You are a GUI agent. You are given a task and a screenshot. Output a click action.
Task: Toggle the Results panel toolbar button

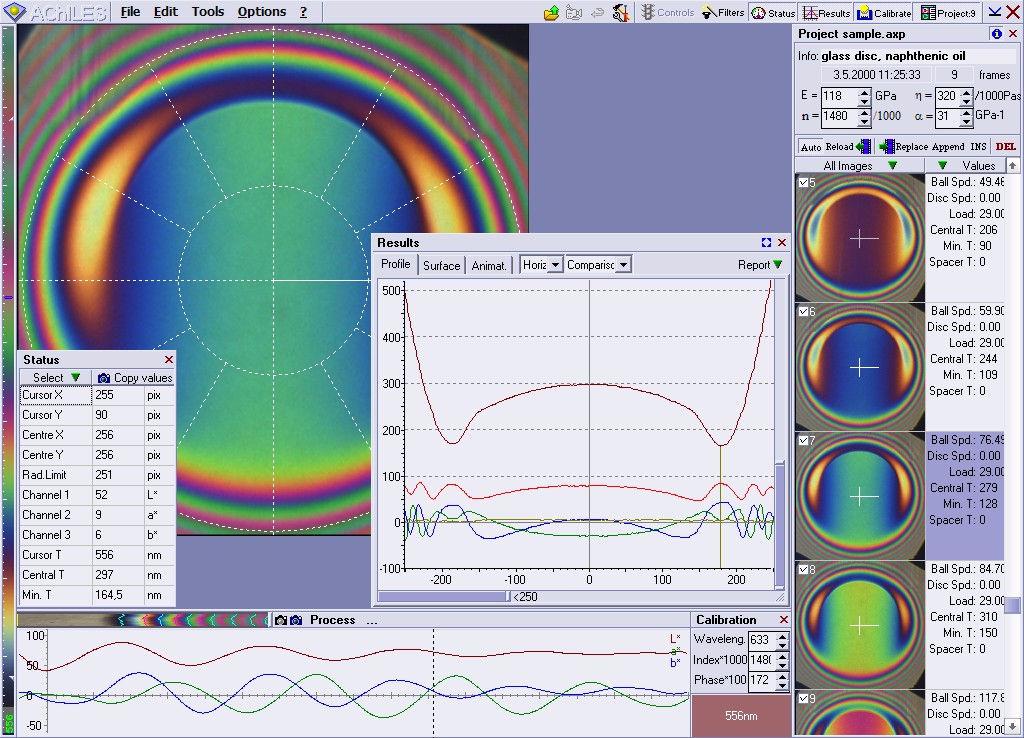(827, 12)
